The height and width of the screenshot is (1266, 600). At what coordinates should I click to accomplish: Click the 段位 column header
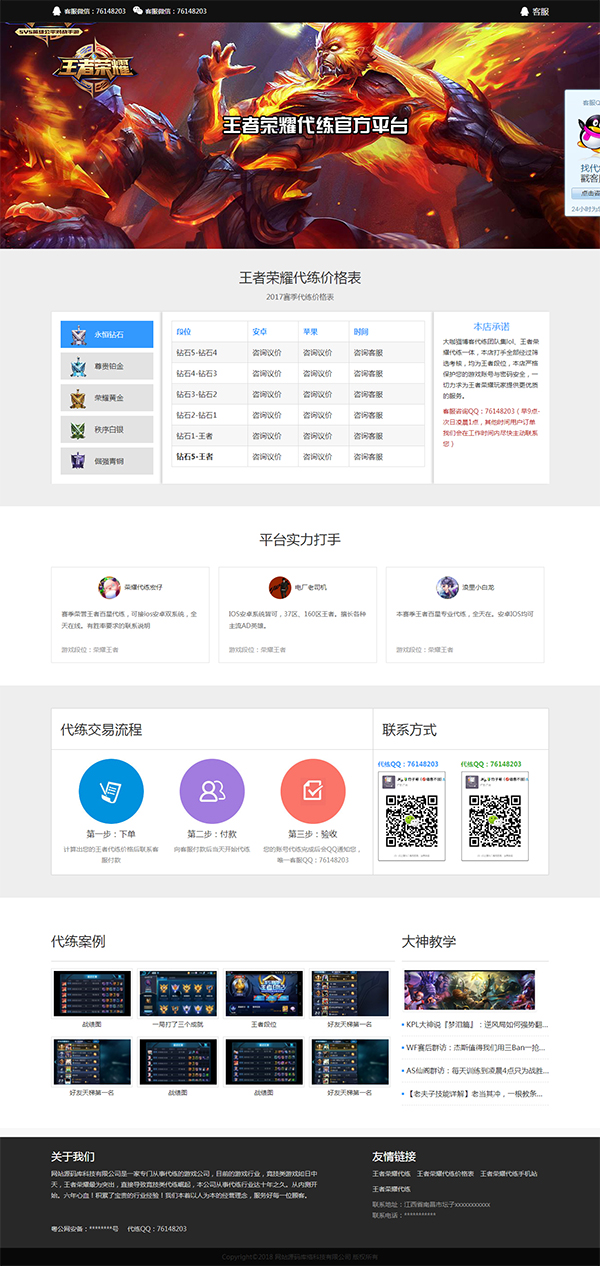(184, 332)
